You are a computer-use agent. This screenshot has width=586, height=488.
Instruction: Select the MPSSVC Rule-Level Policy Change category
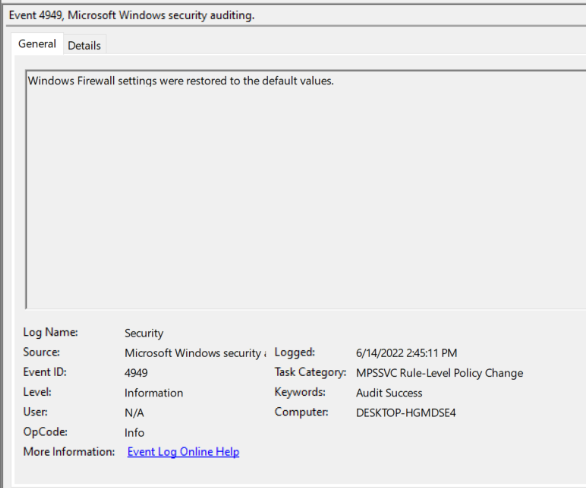440,373
